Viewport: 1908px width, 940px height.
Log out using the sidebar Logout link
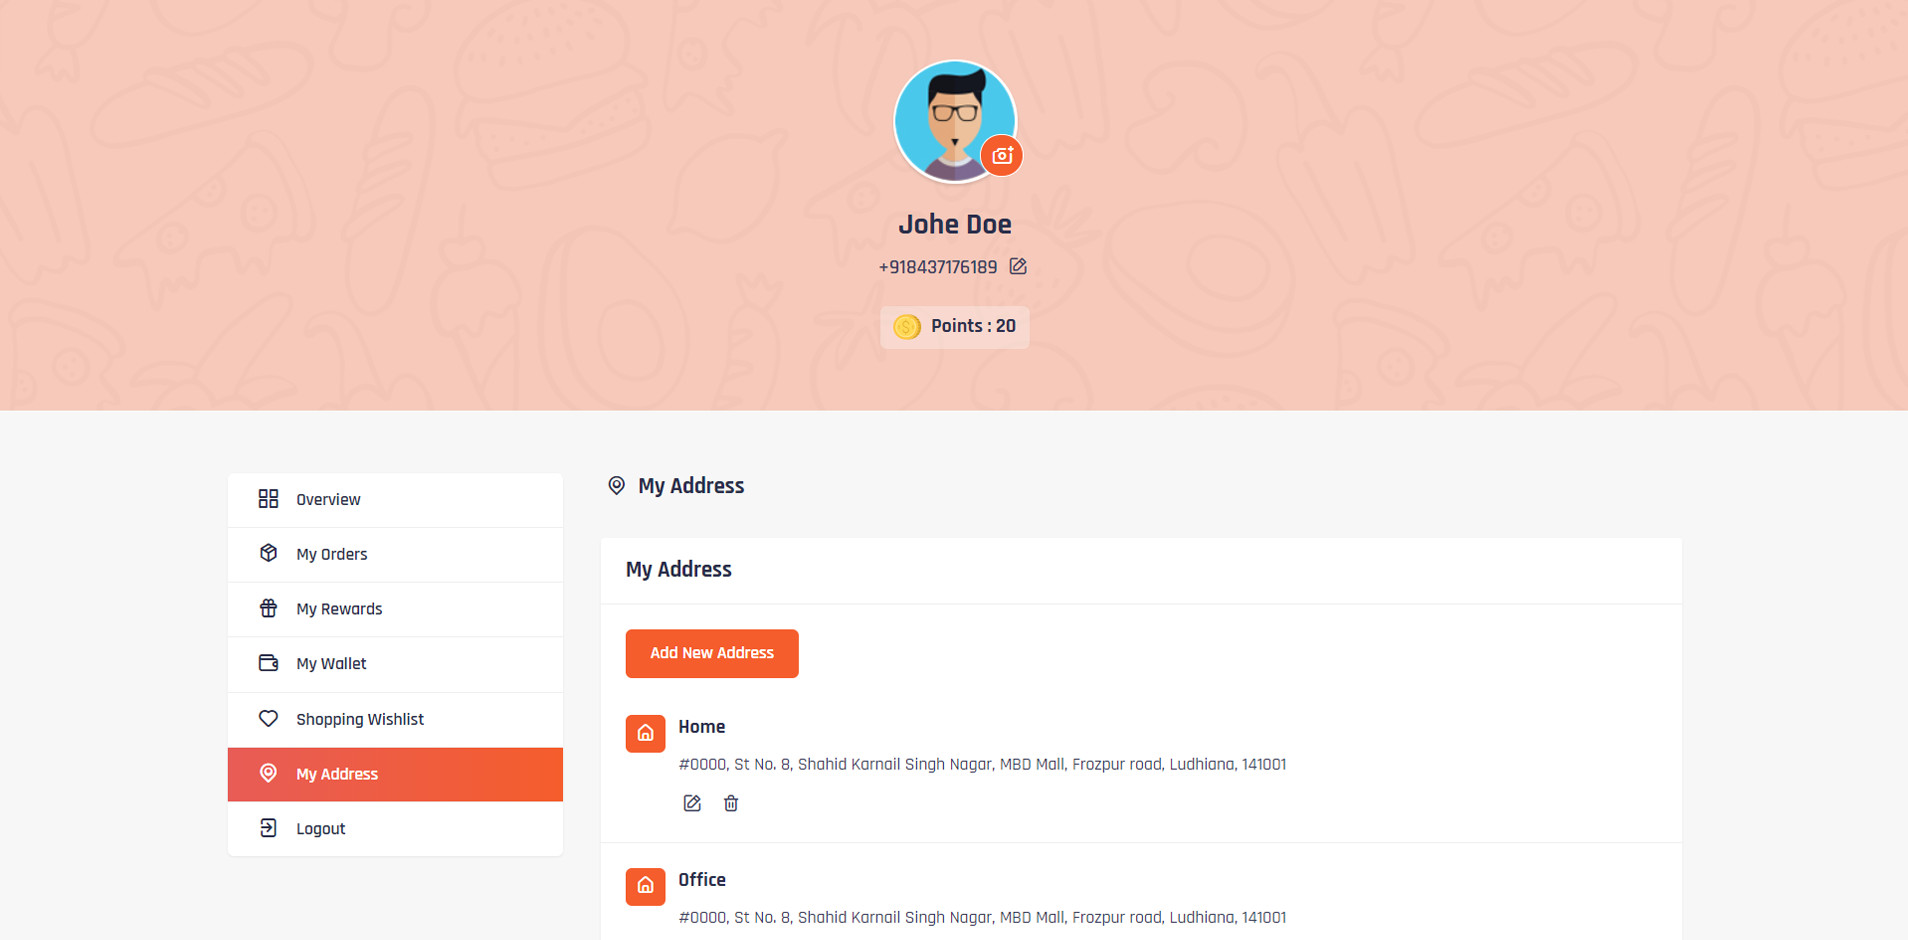[x=320, y=829]
